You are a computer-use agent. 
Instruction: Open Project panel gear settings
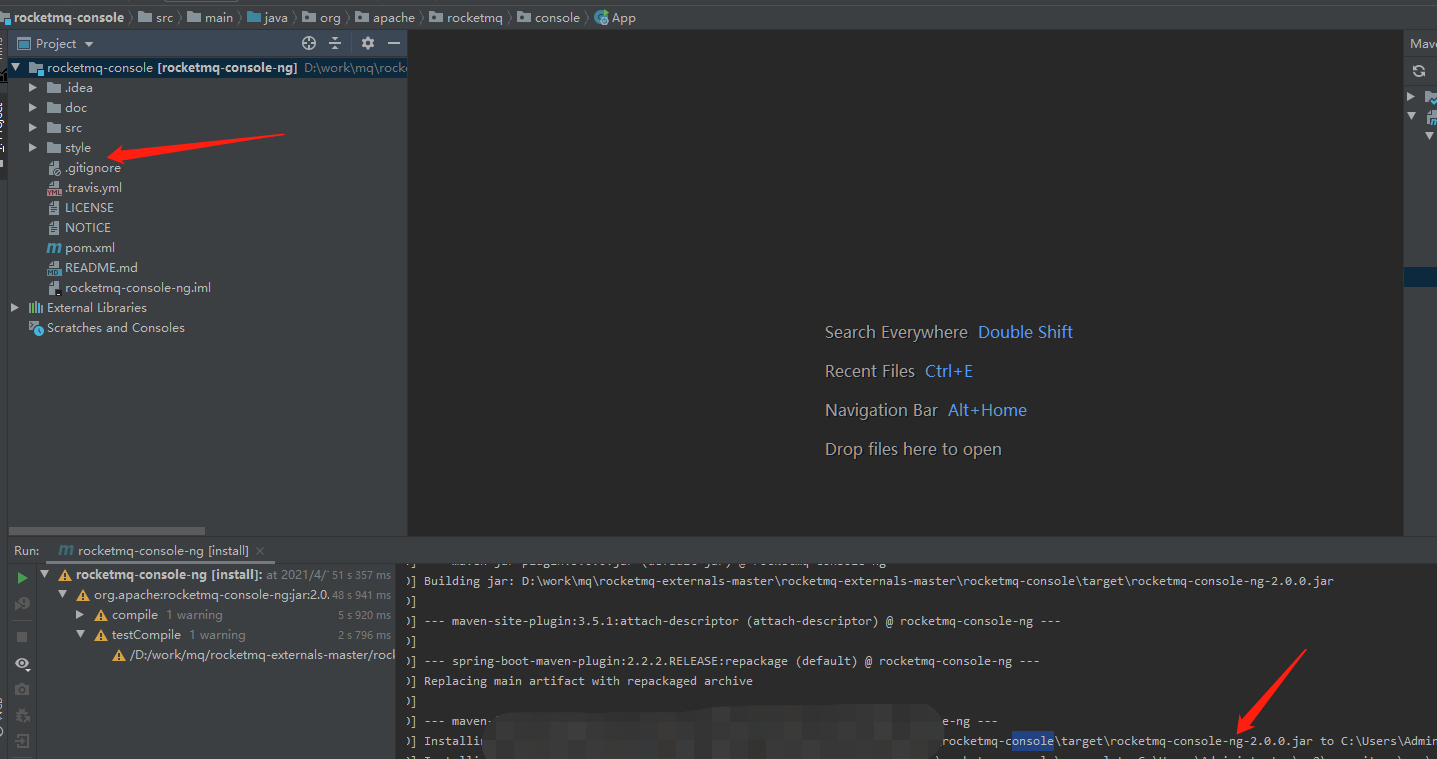[368, 43]
